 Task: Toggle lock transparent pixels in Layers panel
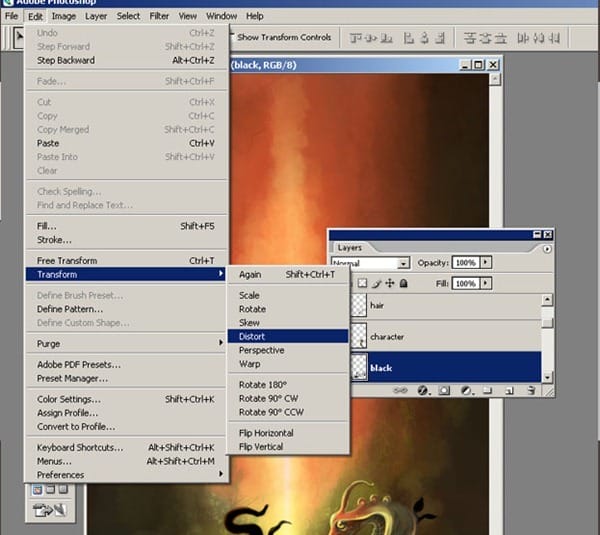[x=363, y=284]
